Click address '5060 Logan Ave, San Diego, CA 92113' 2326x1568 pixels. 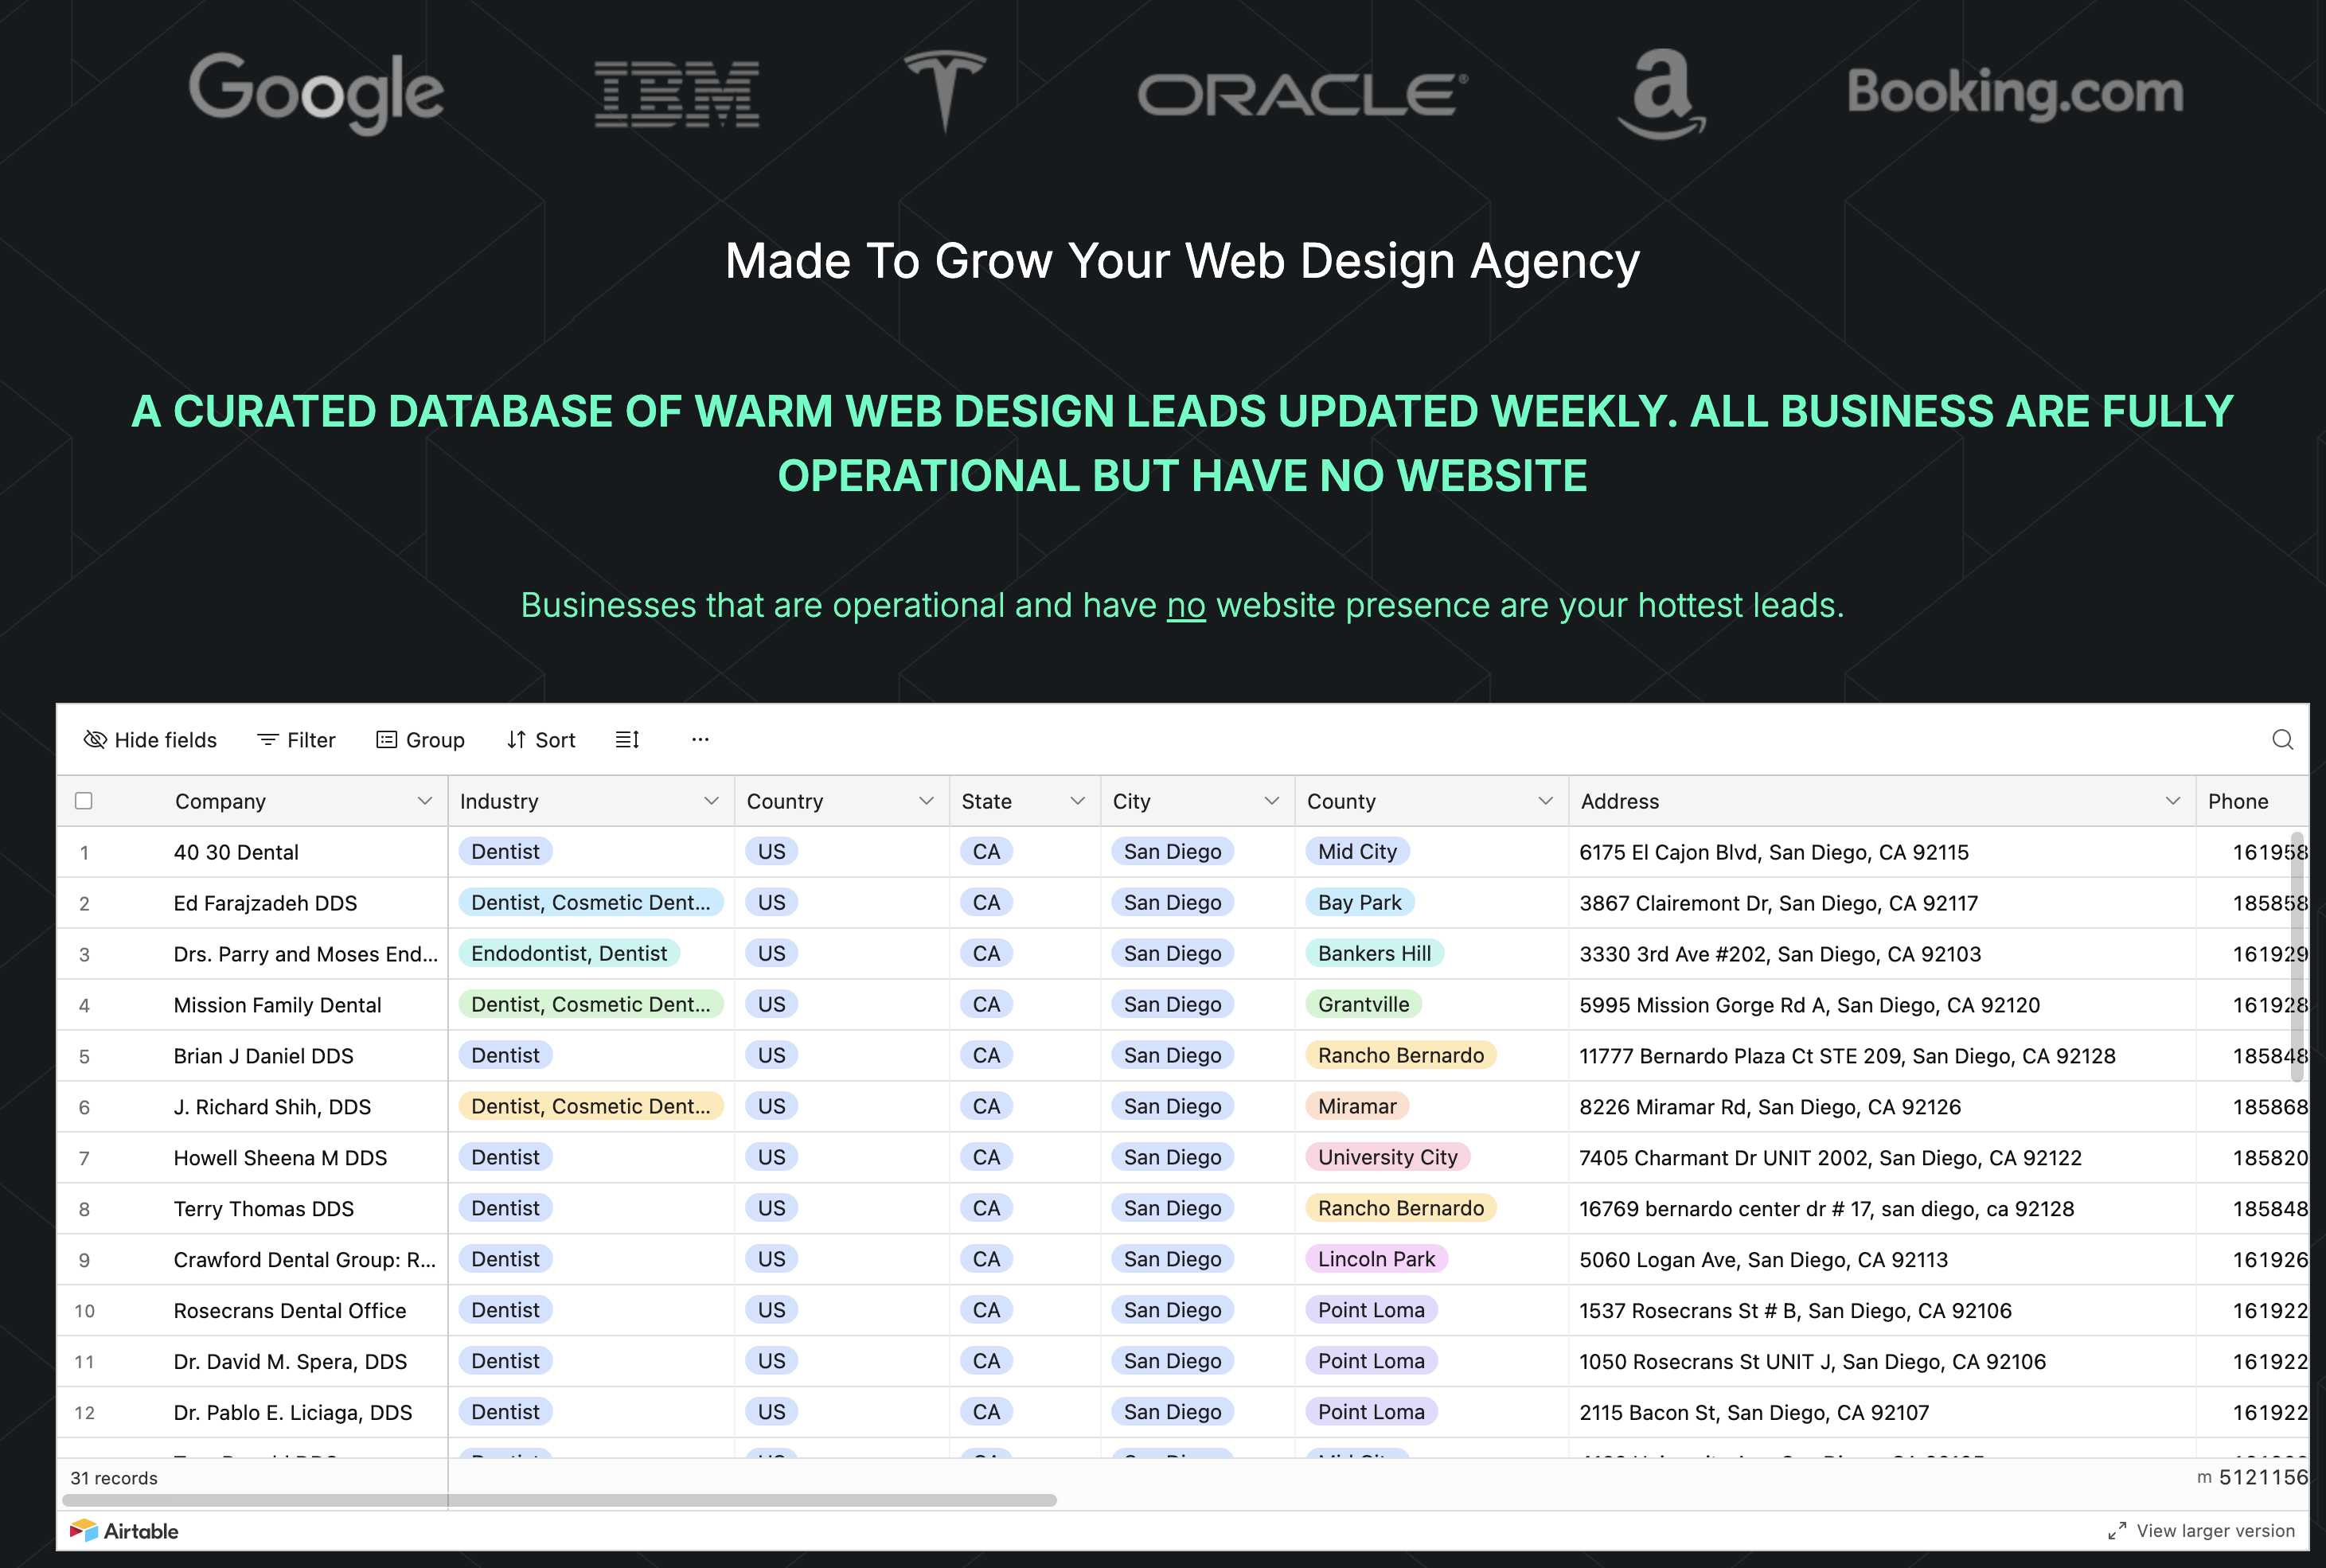(1764, 1260)
